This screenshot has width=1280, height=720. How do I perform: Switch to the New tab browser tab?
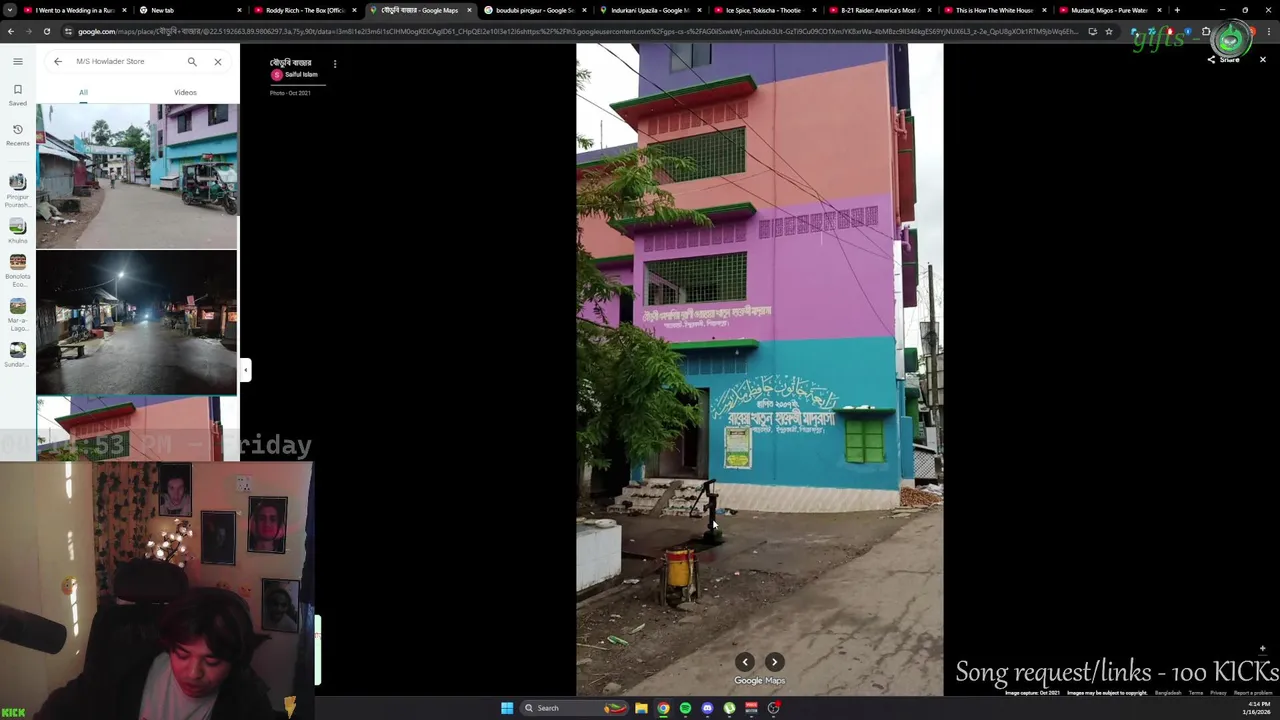click(190, 10)
